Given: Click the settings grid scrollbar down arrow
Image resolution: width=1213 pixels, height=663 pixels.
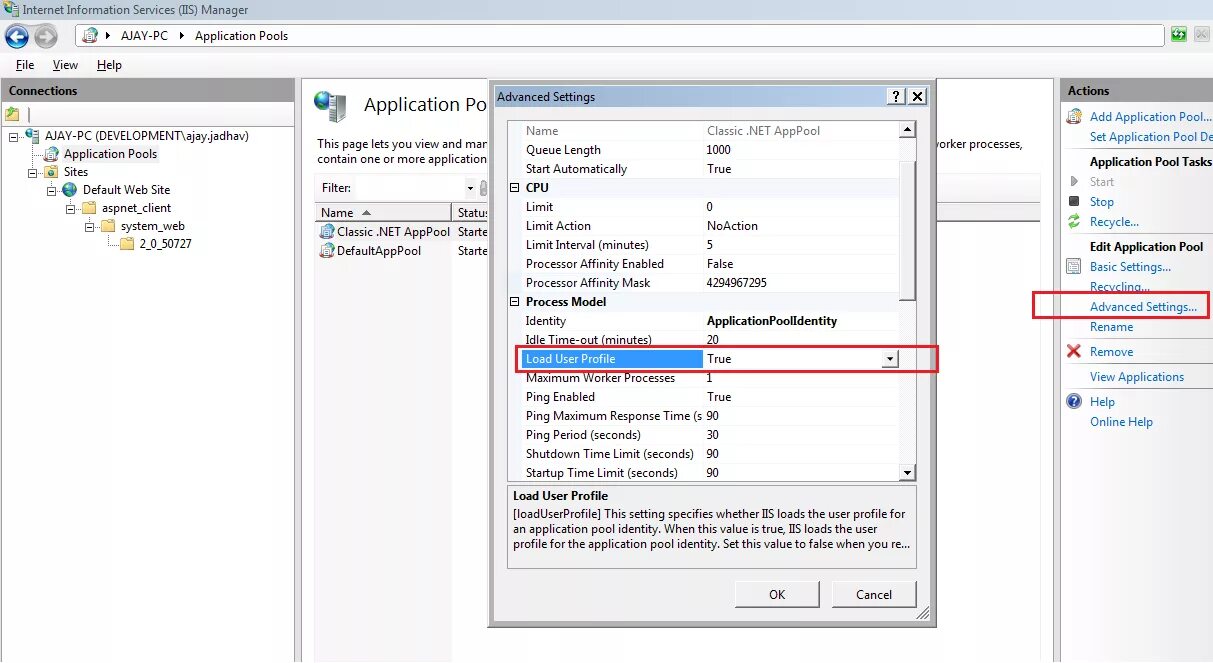Looking at the screenshot, I should point(907,473).
